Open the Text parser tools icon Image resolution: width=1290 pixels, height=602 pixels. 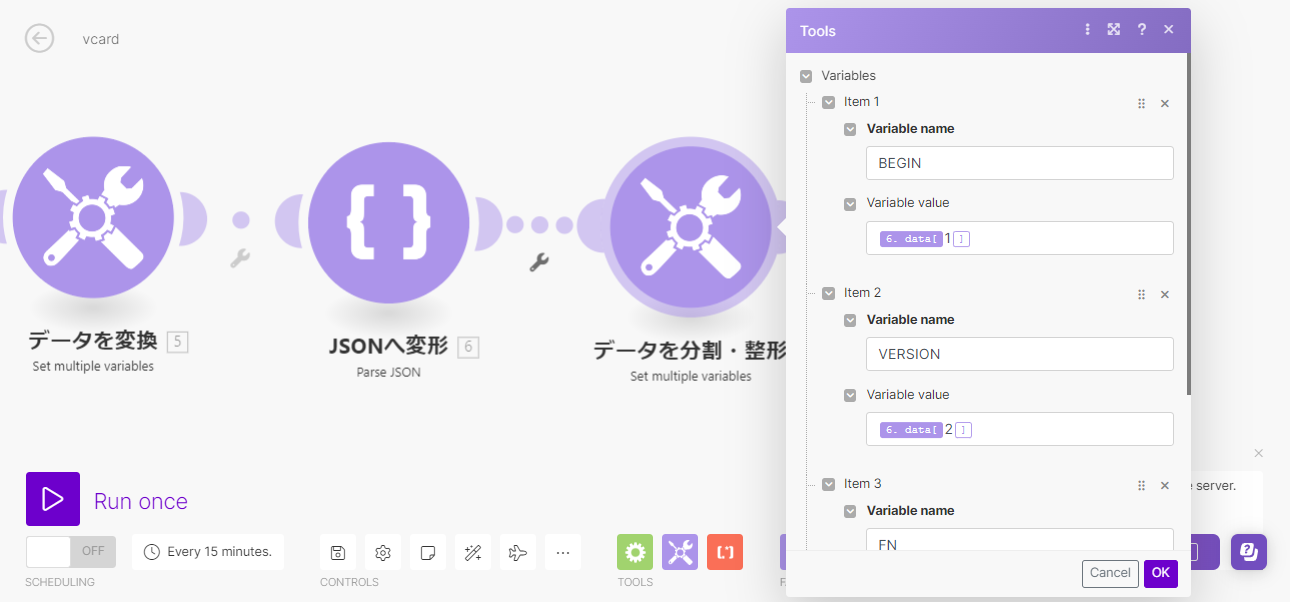click(x=724, y=551)
